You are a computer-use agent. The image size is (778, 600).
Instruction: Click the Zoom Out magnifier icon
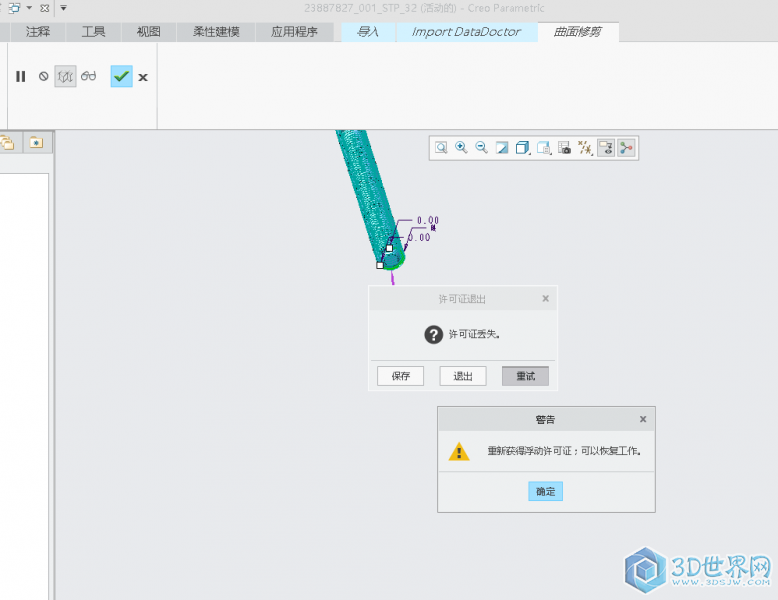tap(481, 148)
